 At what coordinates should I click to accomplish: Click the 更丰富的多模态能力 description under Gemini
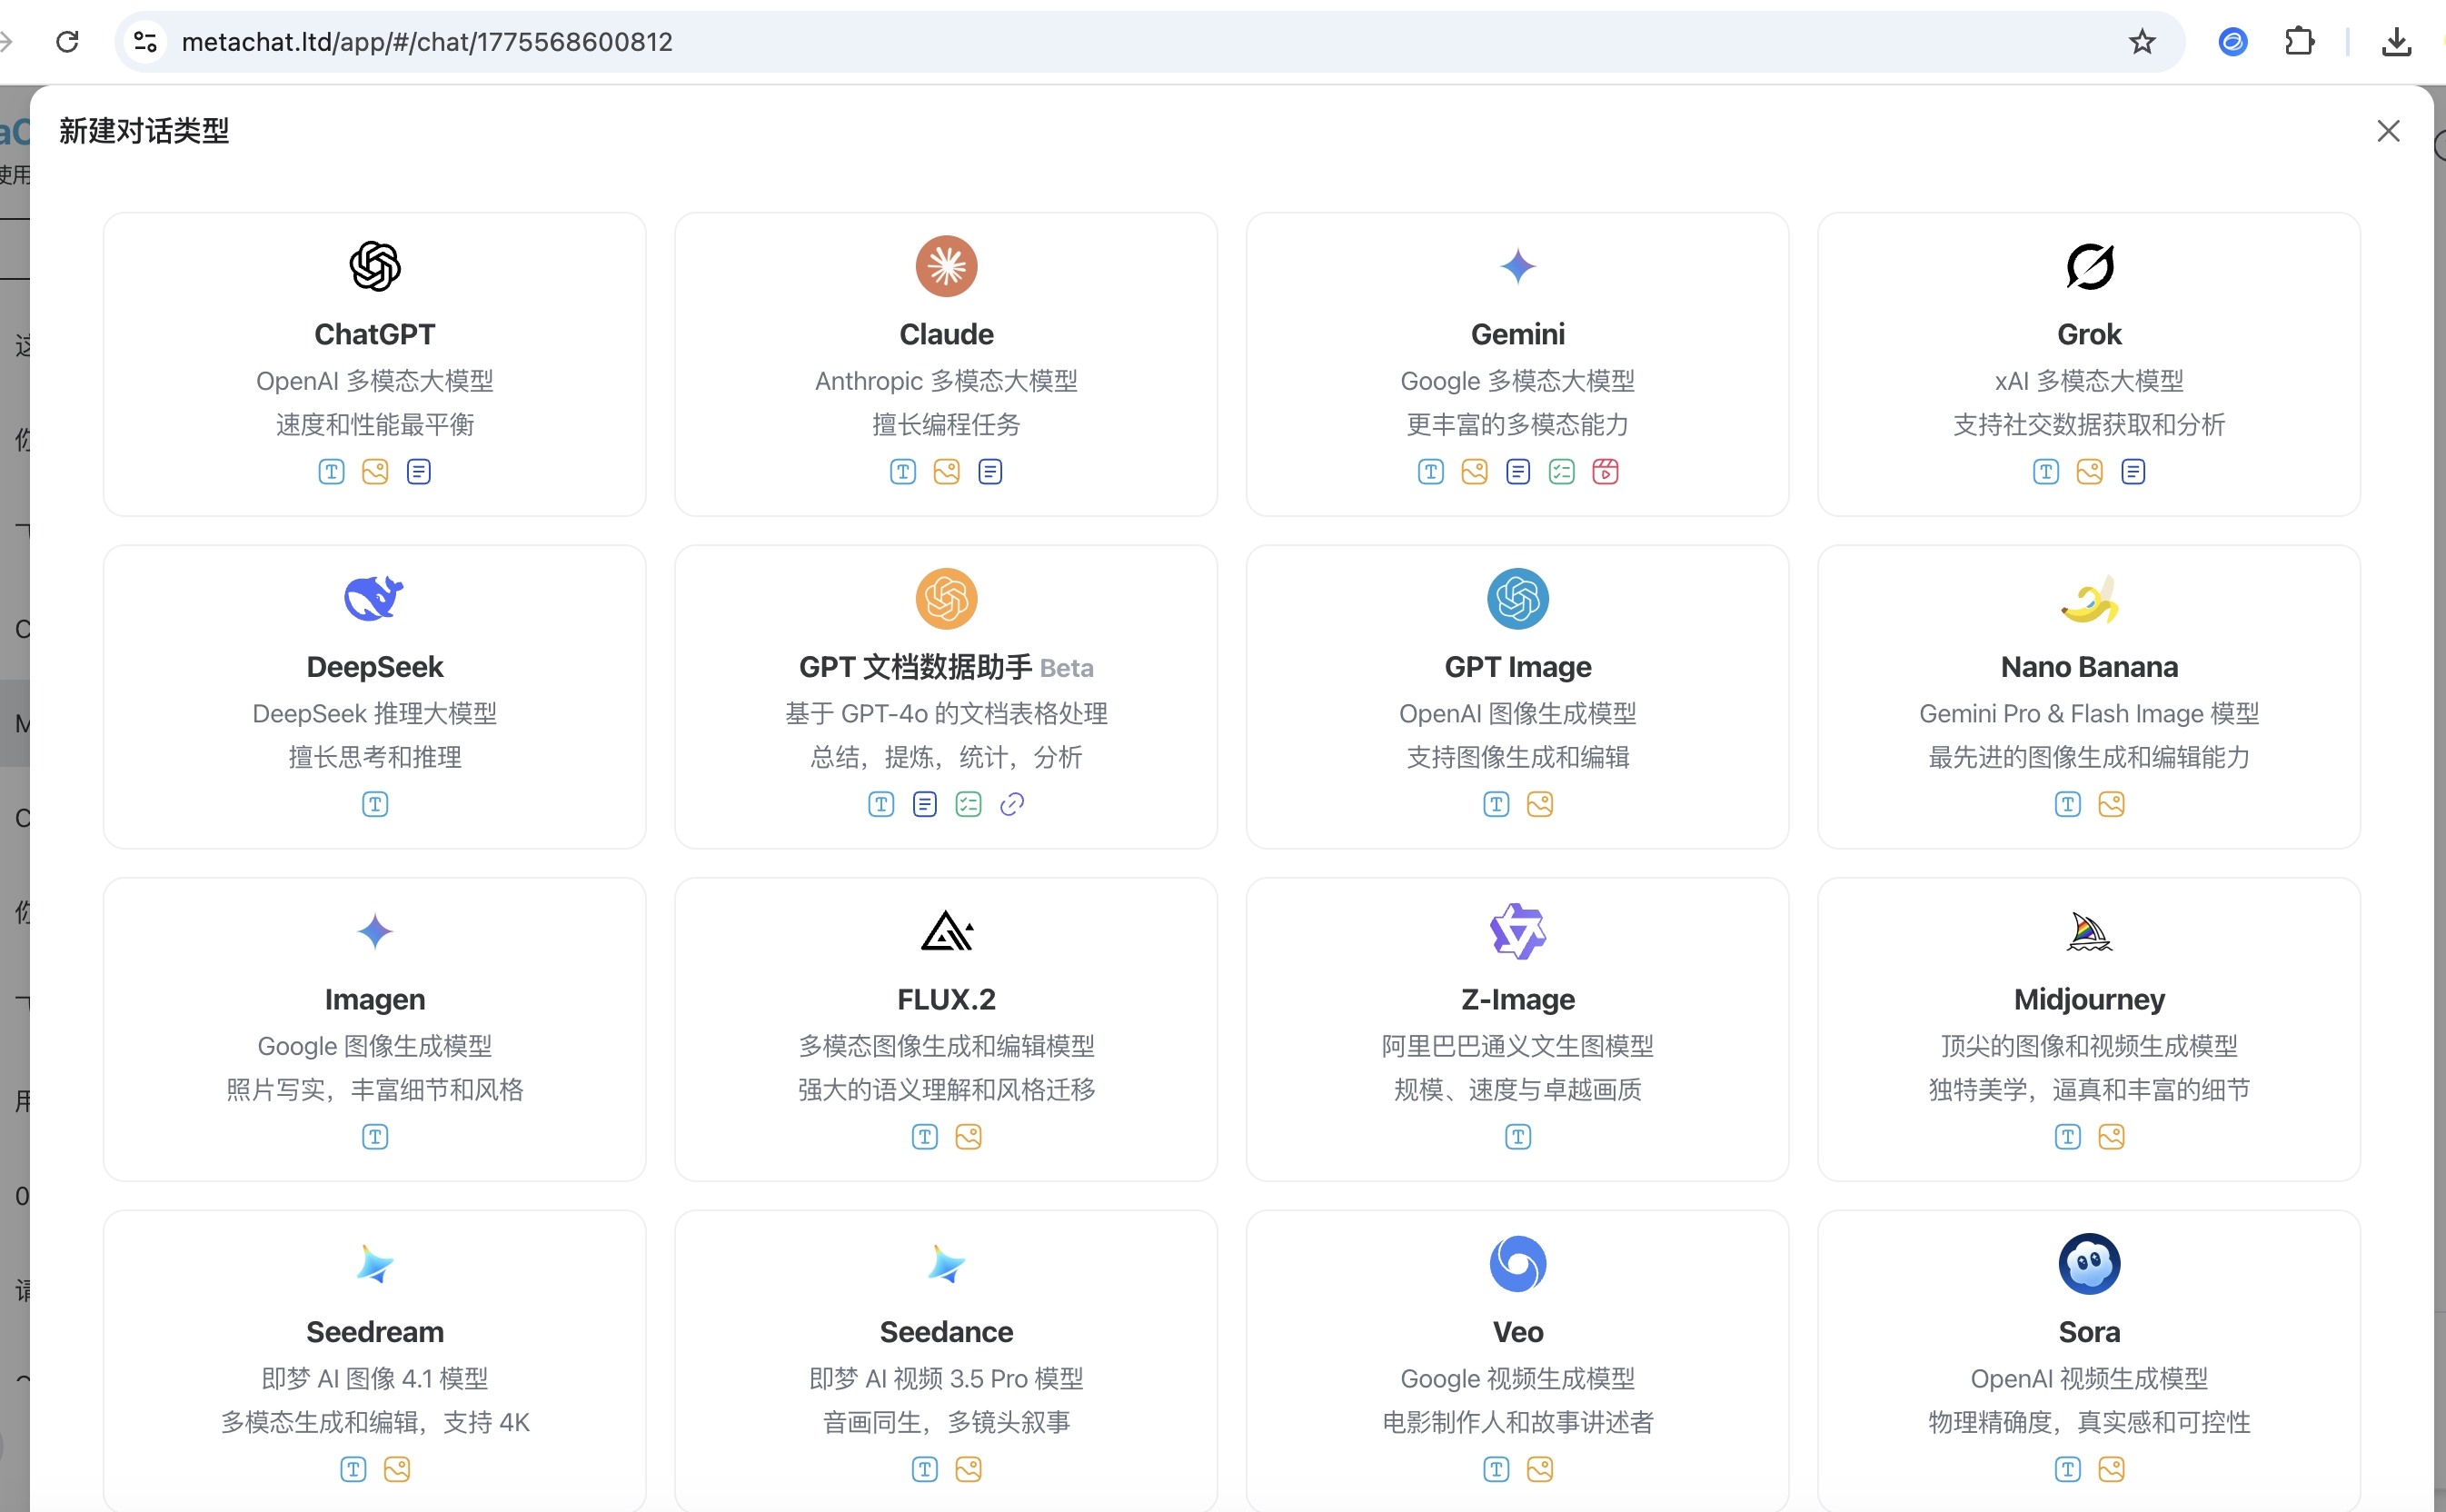1517,425
